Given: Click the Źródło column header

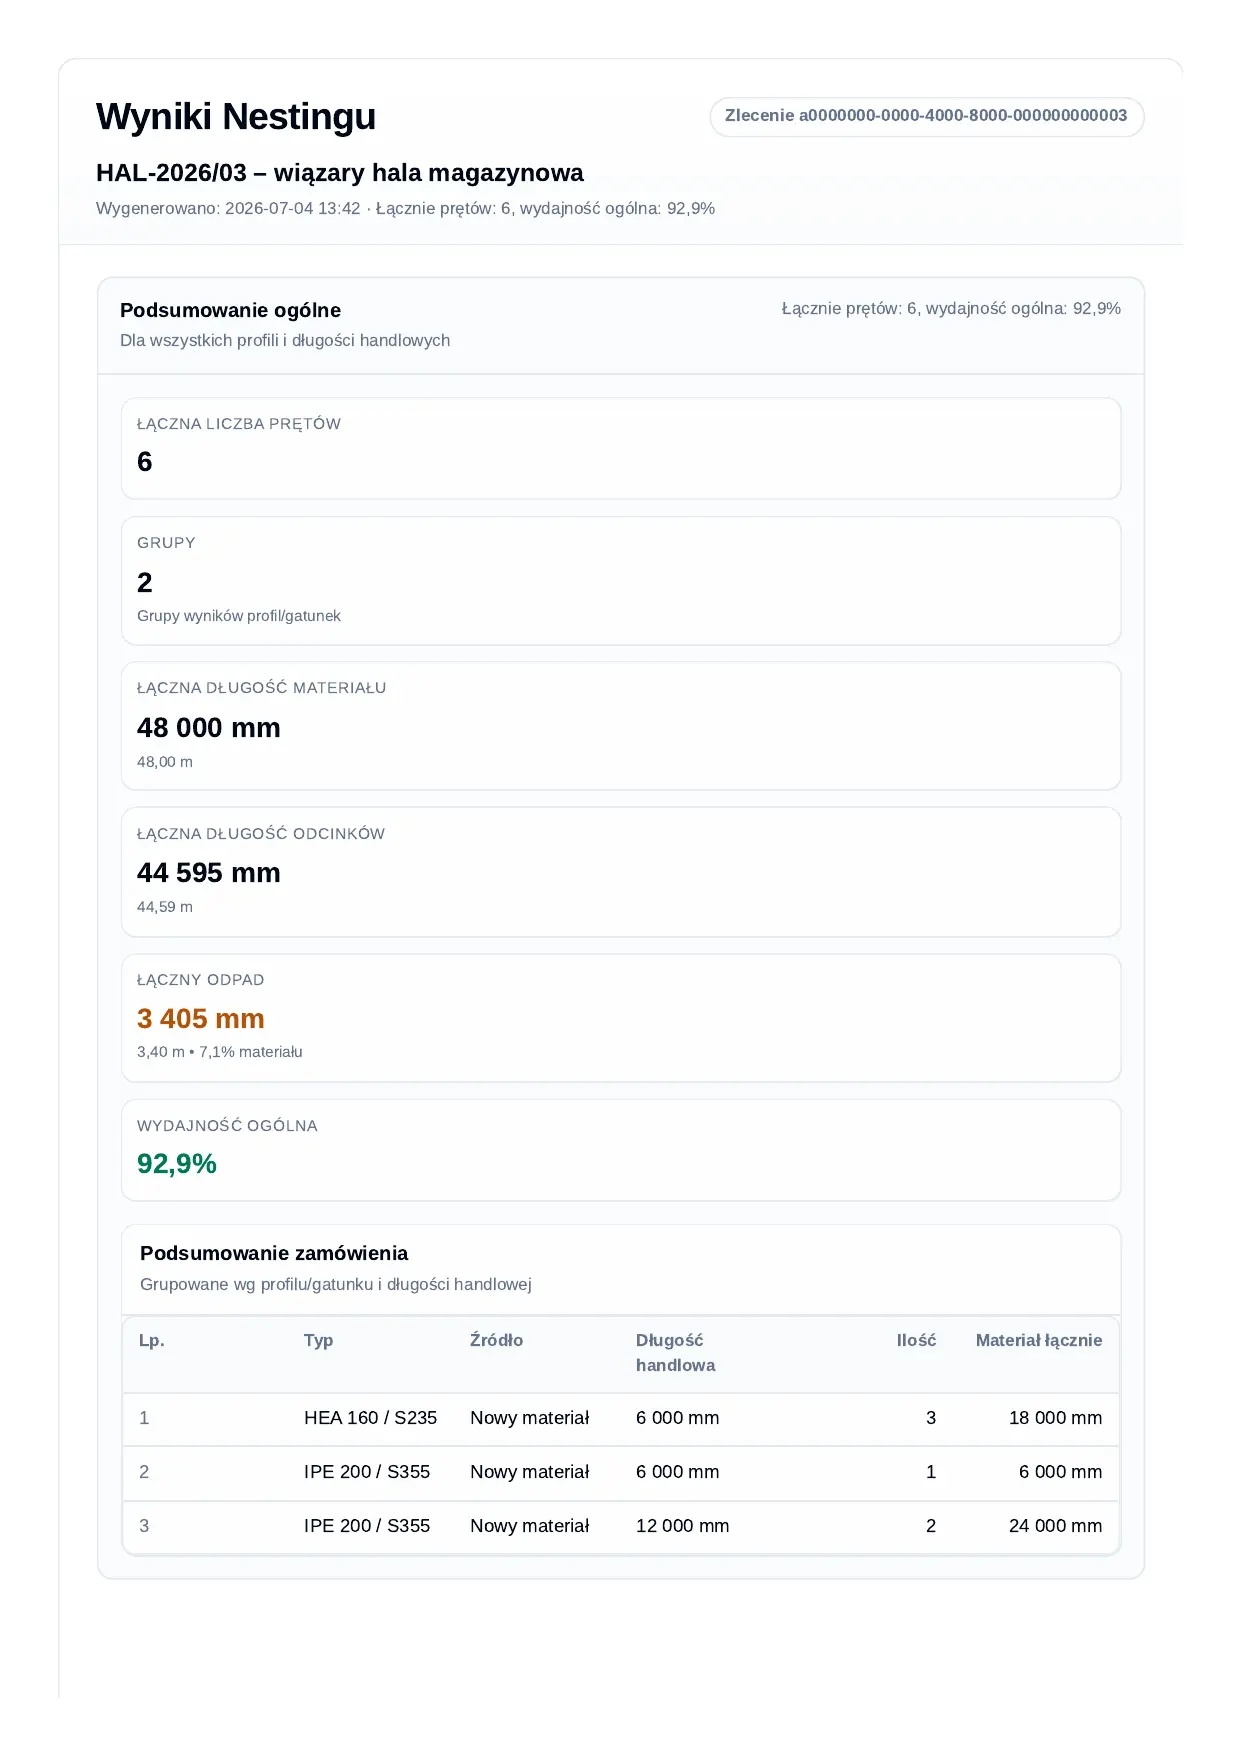Looking at the screenshot, I should [x=497, y=1341].
